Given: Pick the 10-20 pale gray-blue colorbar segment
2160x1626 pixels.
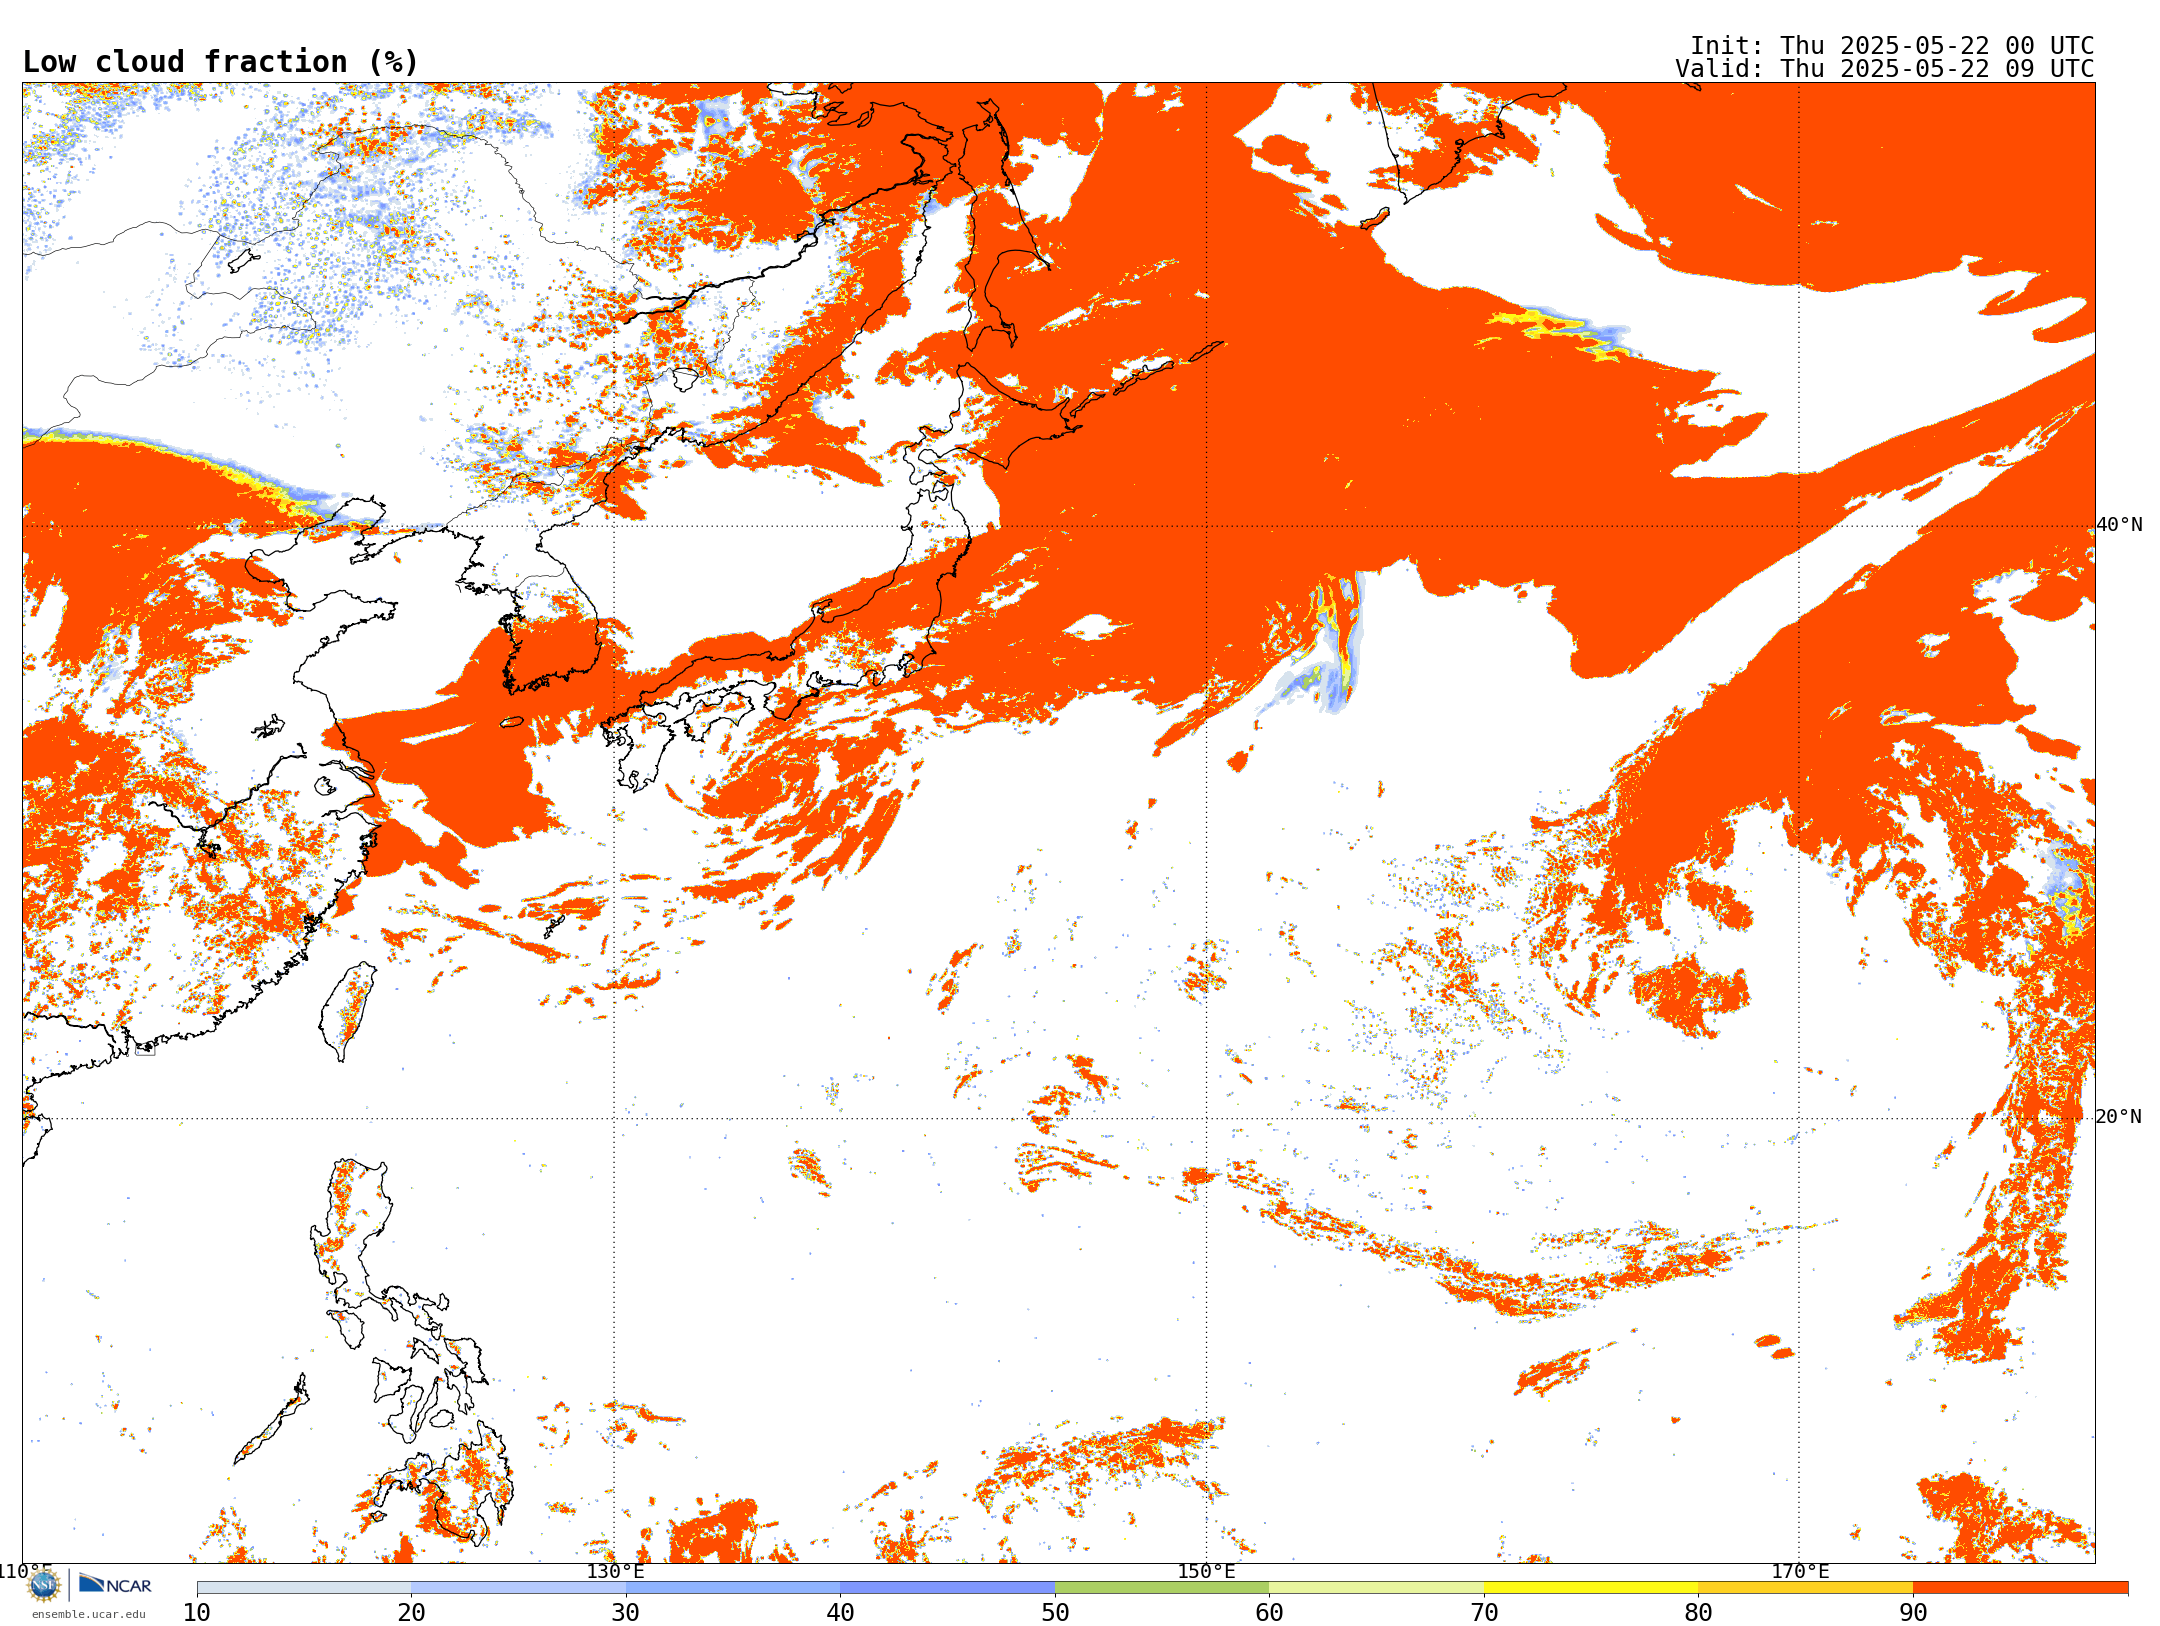Looking at the screenshot, I should pyautogui.click(x=304, y=1588).
